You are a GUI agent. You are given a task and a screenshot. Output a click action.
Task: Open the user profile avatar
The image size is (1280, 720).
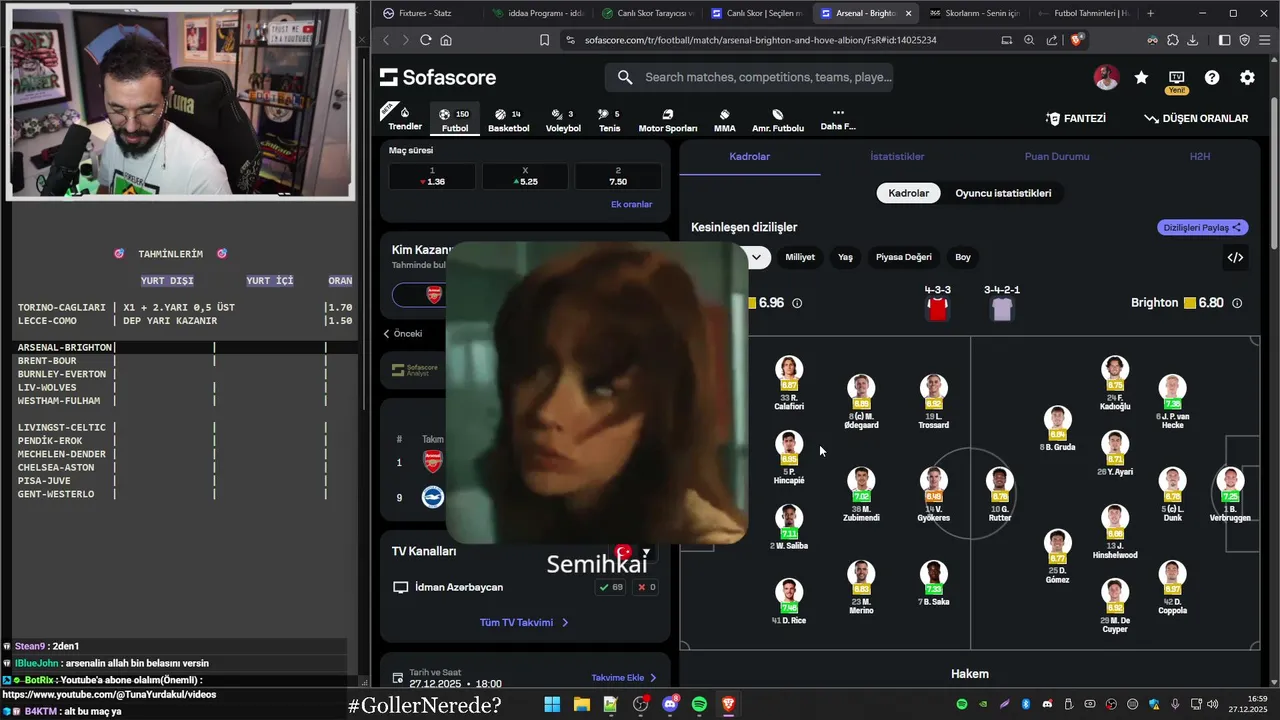(1106, 77)
